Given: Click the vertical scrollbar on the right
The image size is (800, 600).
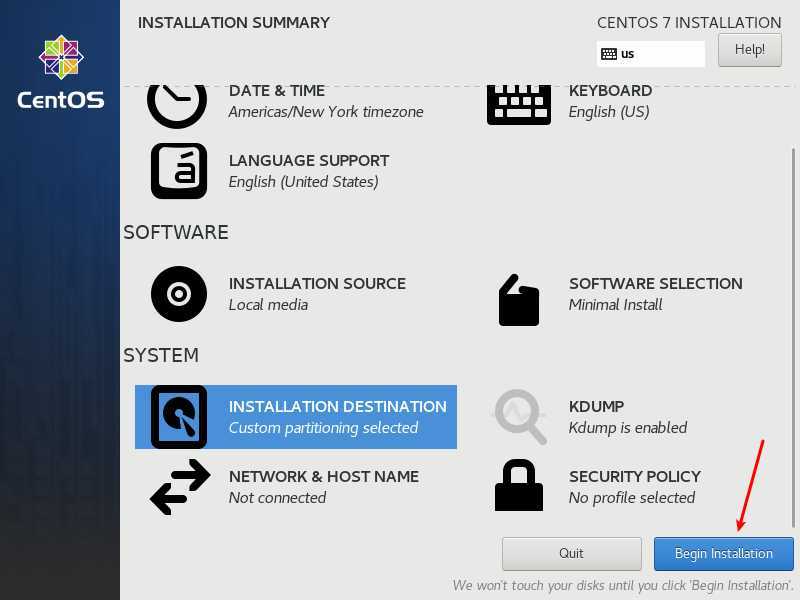Looking at the screenshot, I should coord(793,338).
